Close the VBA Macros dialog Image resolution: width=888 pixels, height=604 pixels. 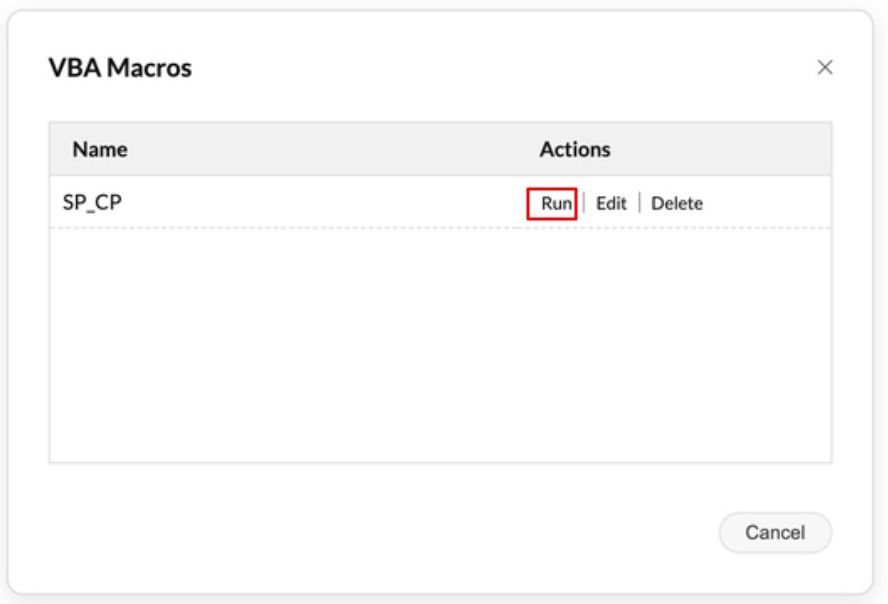pyautogui.click(x=825, y=68)
